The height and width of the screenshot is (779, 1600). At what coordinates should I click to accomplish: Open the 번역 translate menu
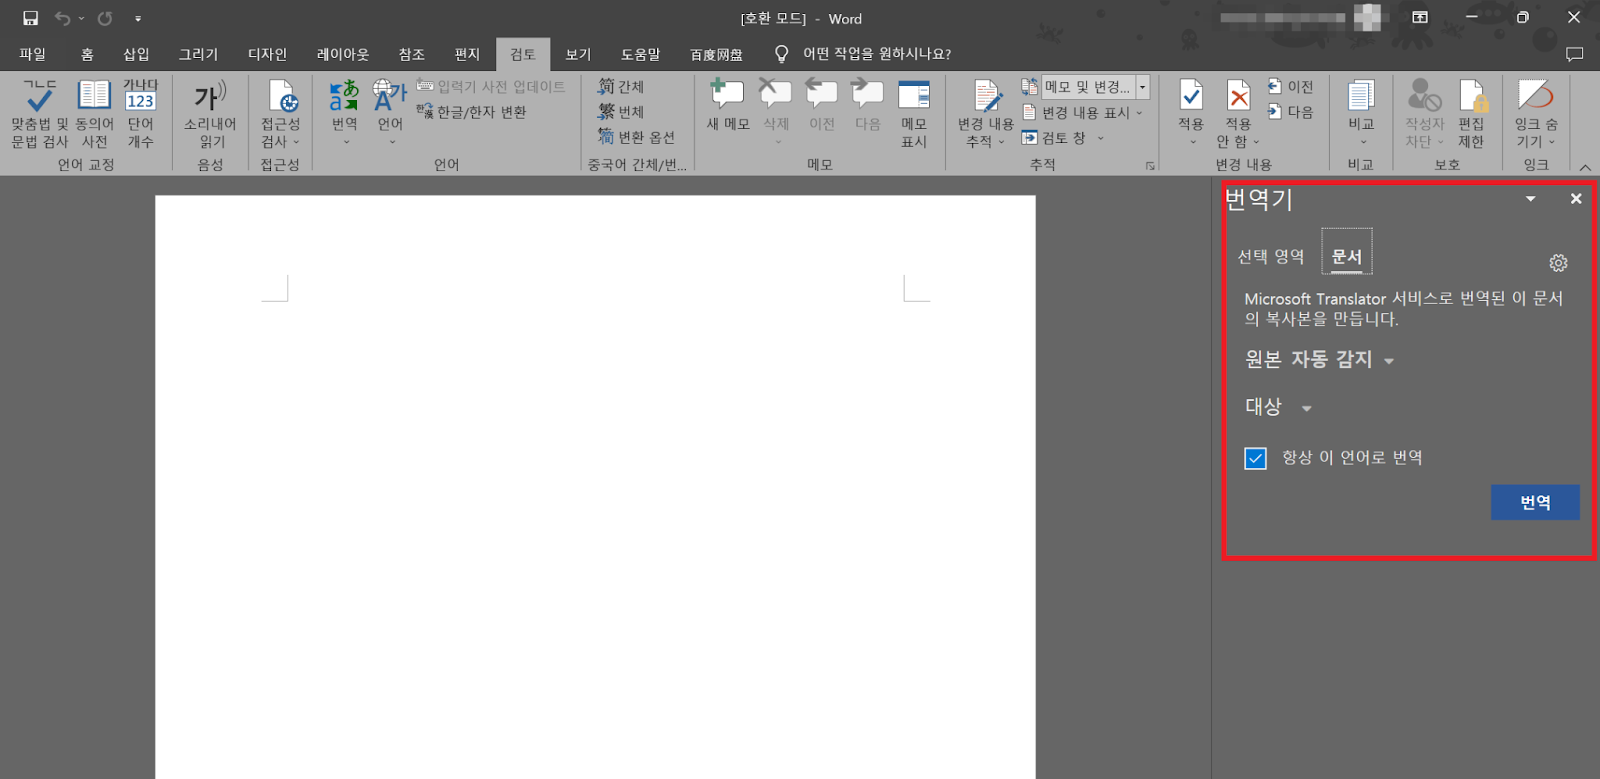click(344, 115)
